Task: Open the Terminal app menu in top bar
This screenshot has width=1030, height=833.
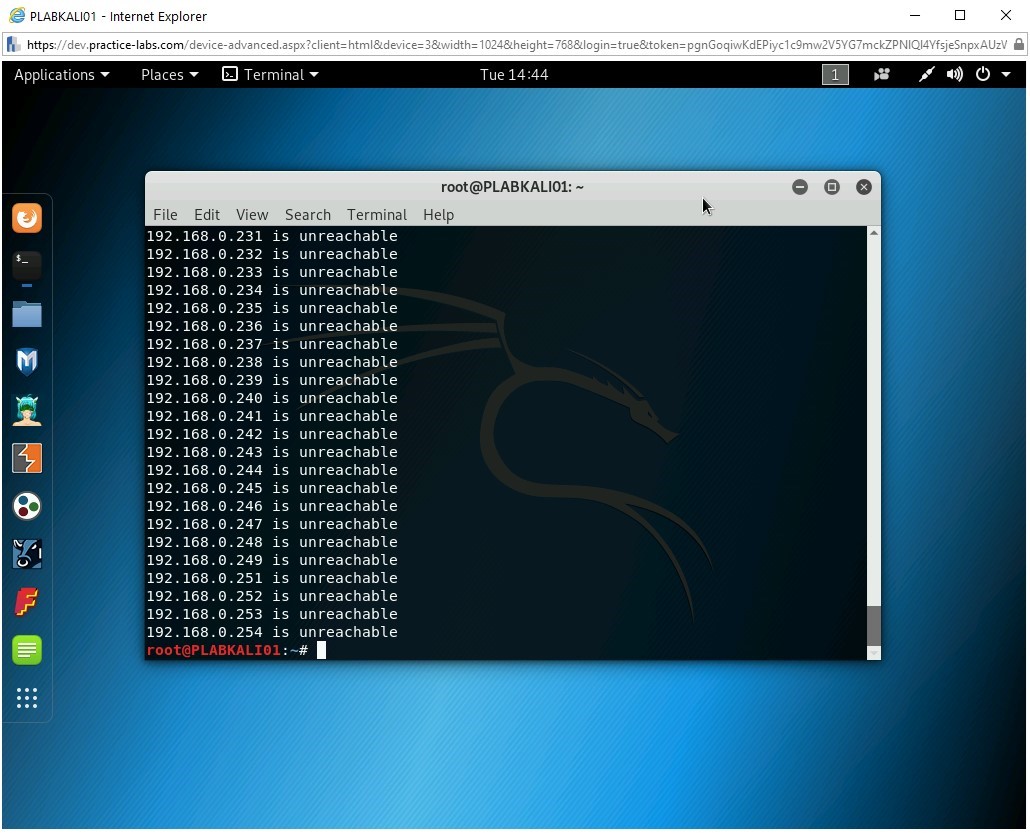Action: point(271,75)
